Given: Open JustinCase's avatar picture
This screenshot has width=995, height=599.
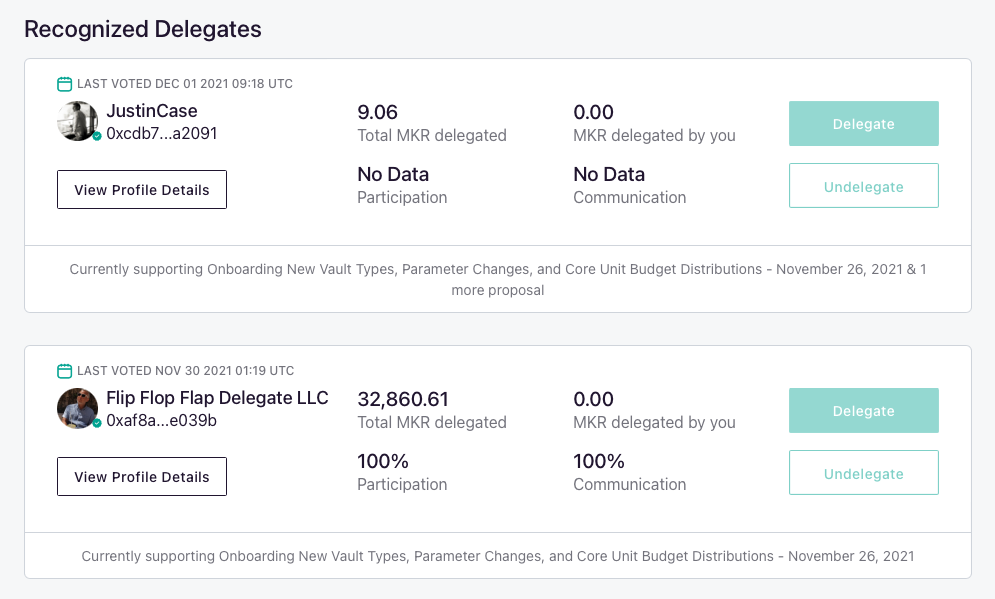Looking at the screenshot, I should [x=77, y=121].
